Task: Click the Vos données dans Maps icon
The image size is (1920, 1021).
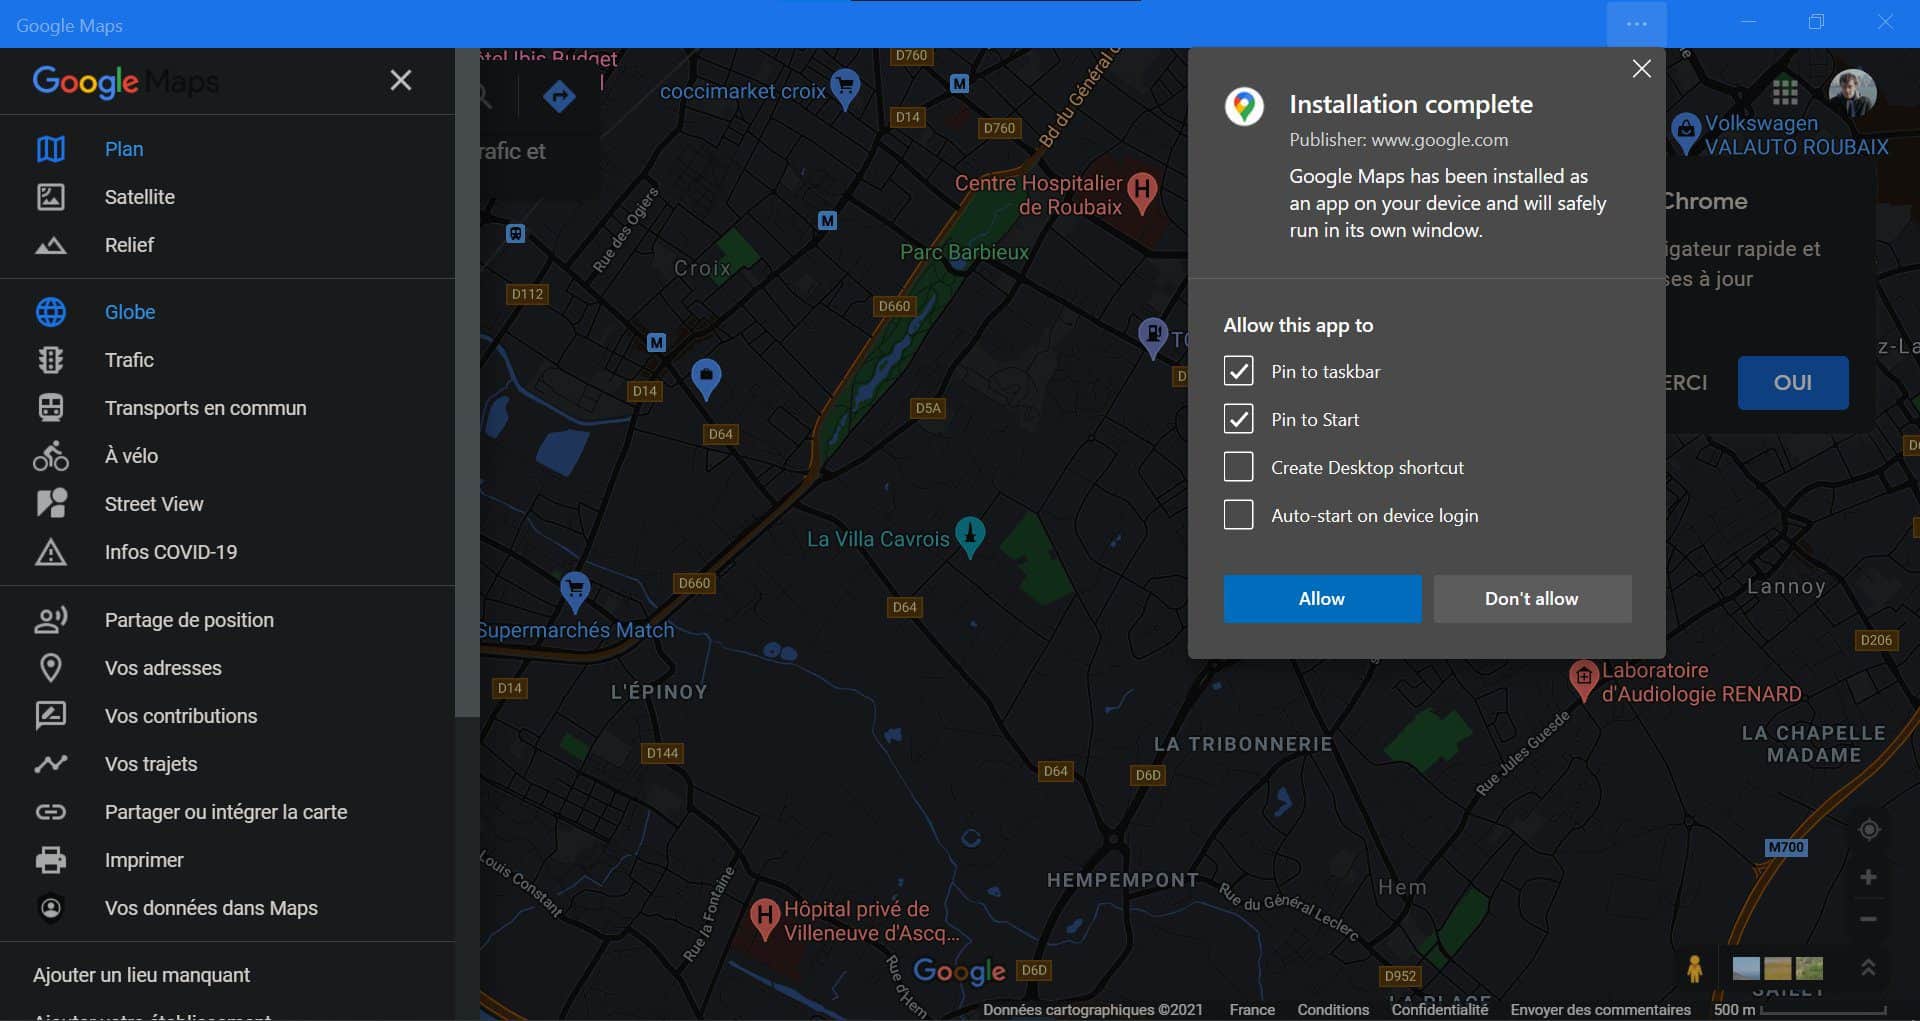Action: (51, 908)
